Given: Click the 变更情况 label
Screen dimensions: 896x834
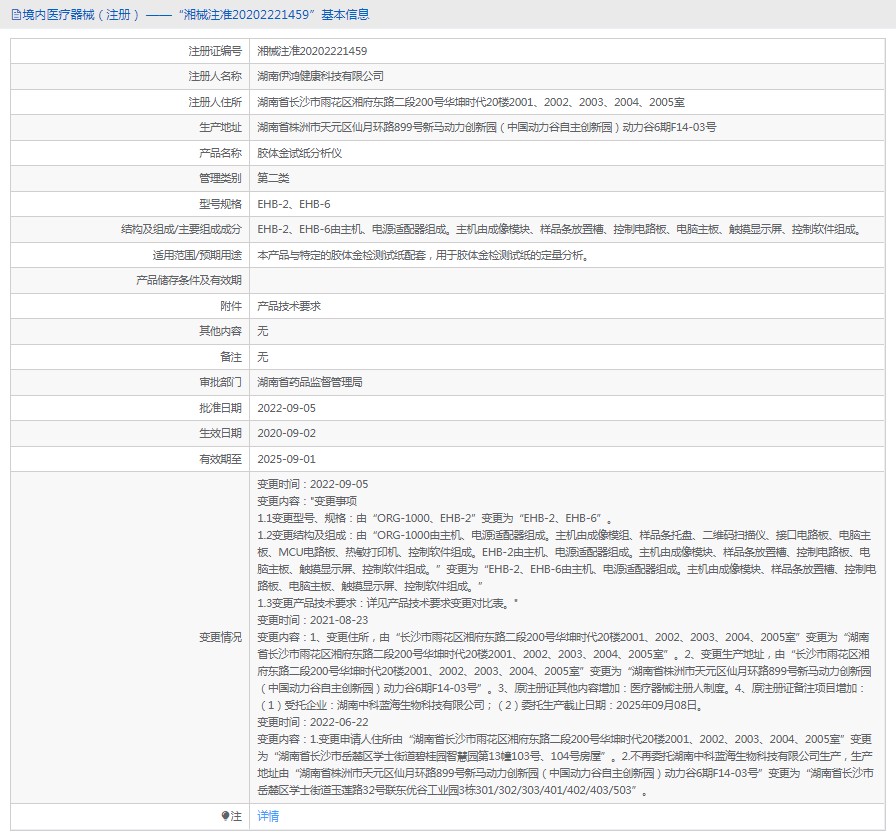Looking at the screenshot, I should (x=220, y=637).
